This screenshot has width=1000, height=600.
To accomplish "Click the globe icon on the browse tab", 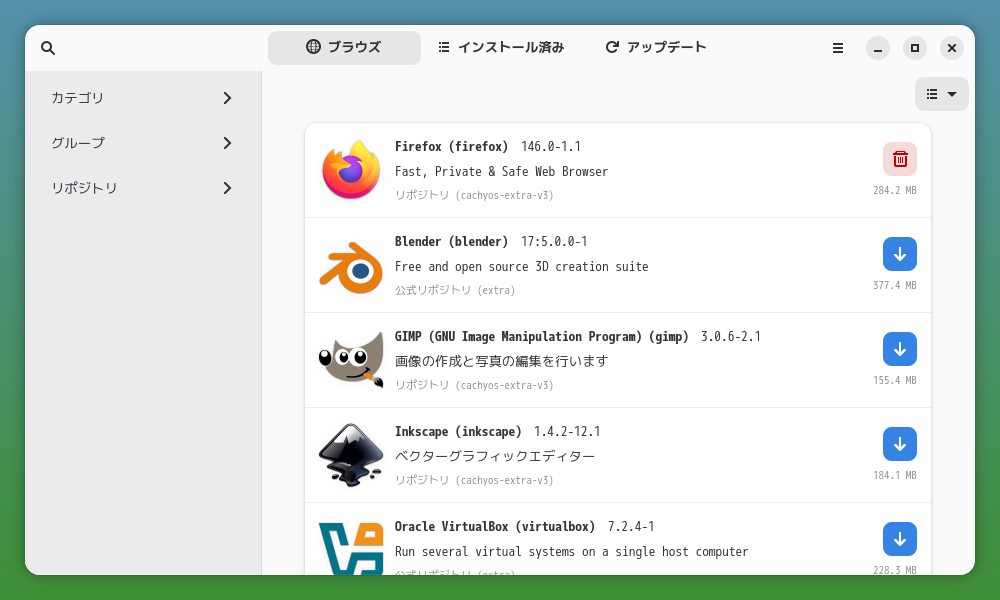I will (311, 46).
